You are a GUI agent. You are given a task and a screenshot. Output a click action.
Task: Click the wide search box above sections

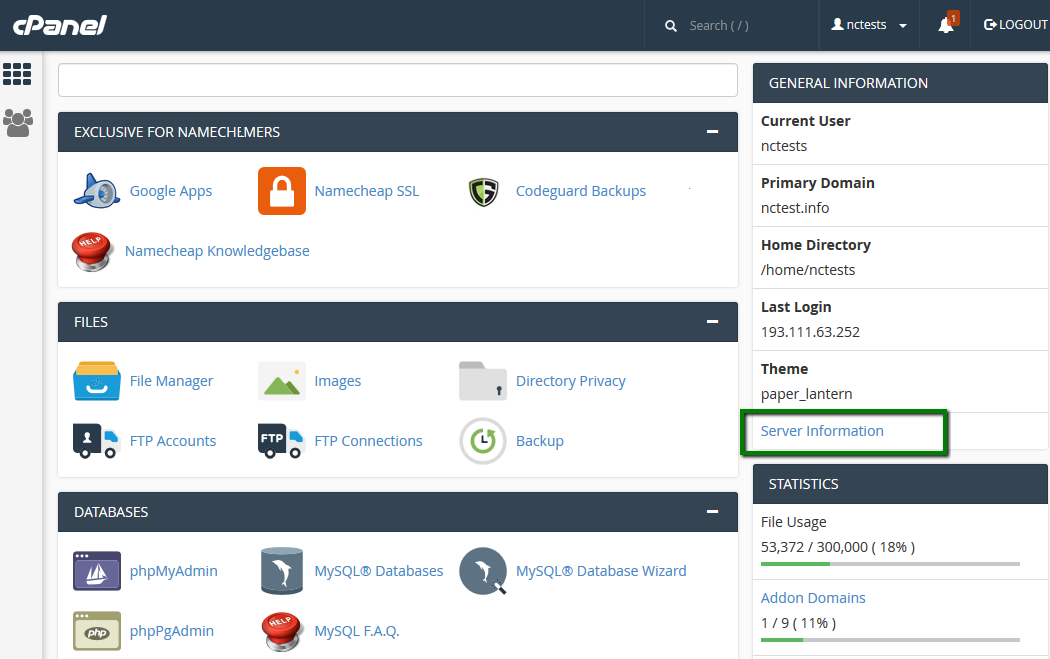398,80
